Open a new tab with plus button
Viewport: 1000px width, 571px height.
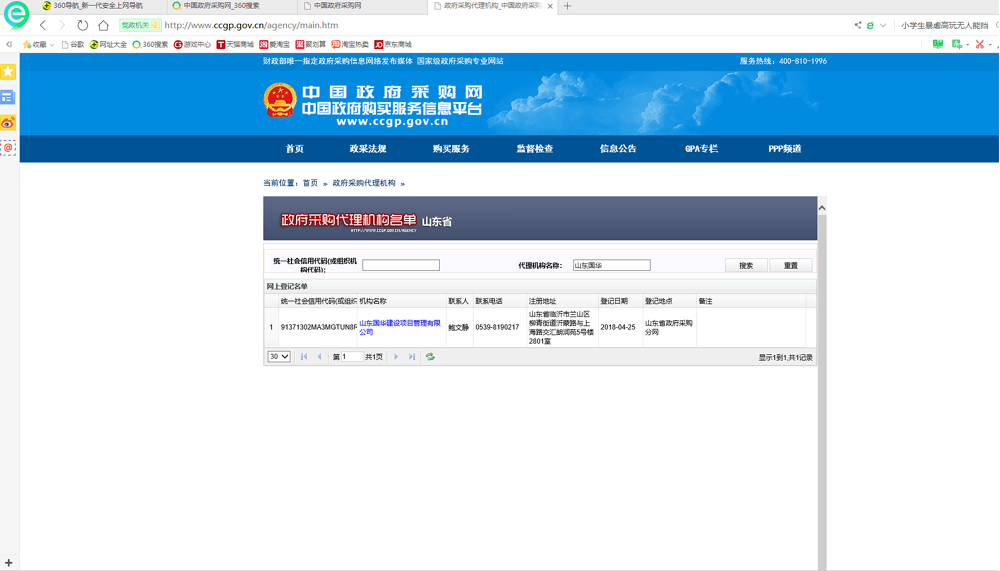(x=567, y=6)
